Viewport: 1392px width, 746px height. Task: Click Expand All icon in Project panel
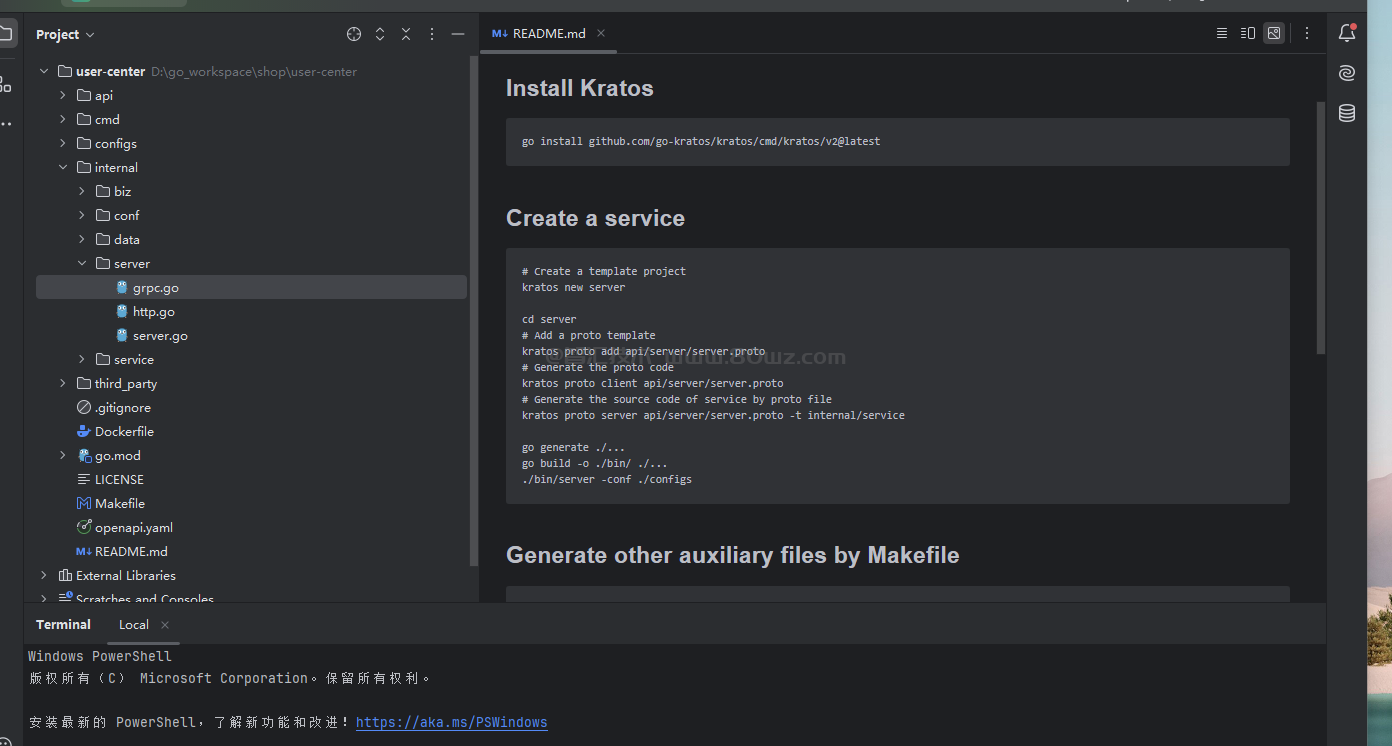tap(380, 34)
